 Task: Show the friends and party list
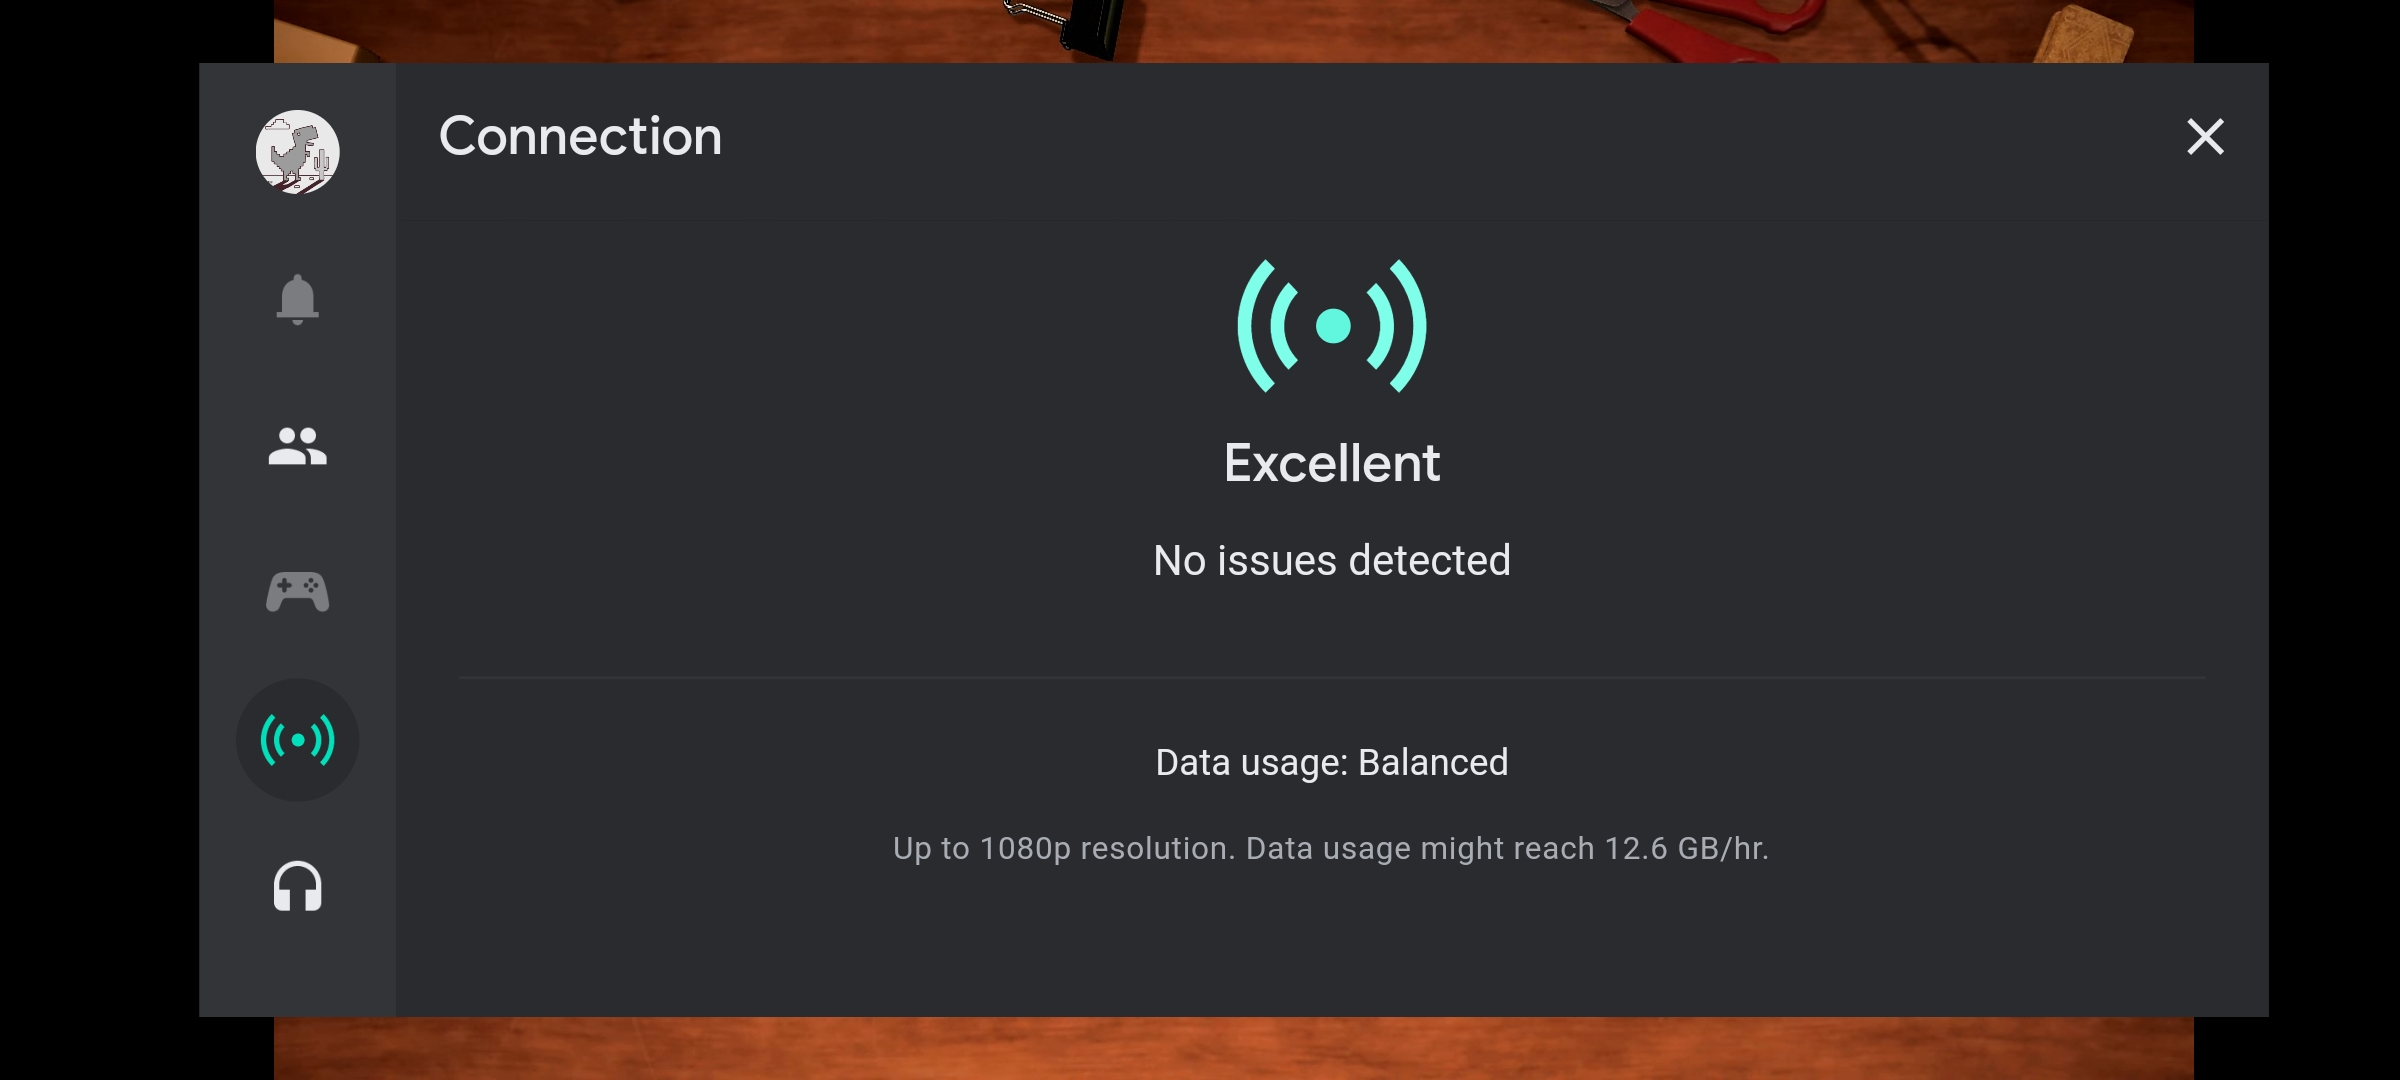coord(297,446)
